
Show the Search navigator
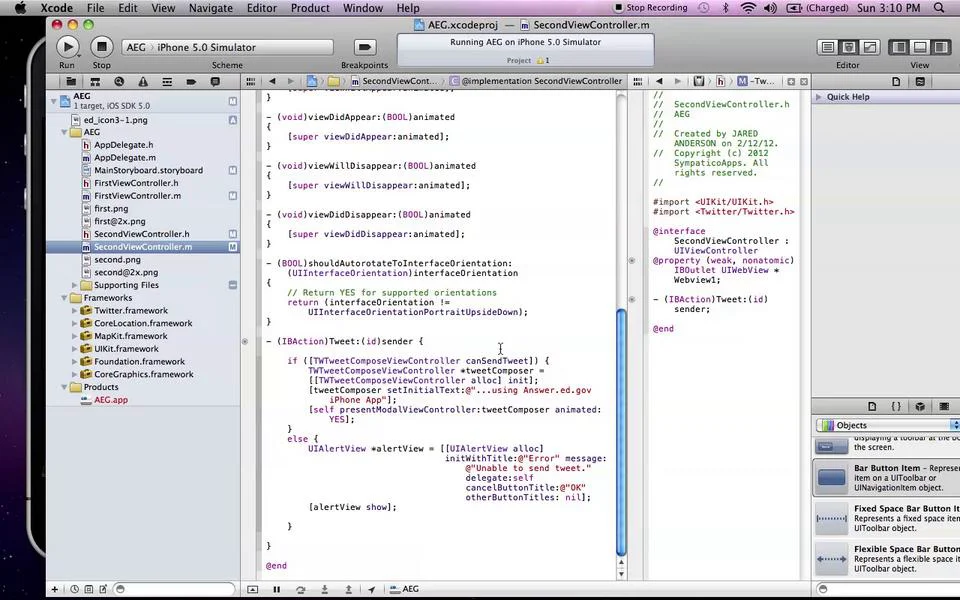tap(119, 81)
